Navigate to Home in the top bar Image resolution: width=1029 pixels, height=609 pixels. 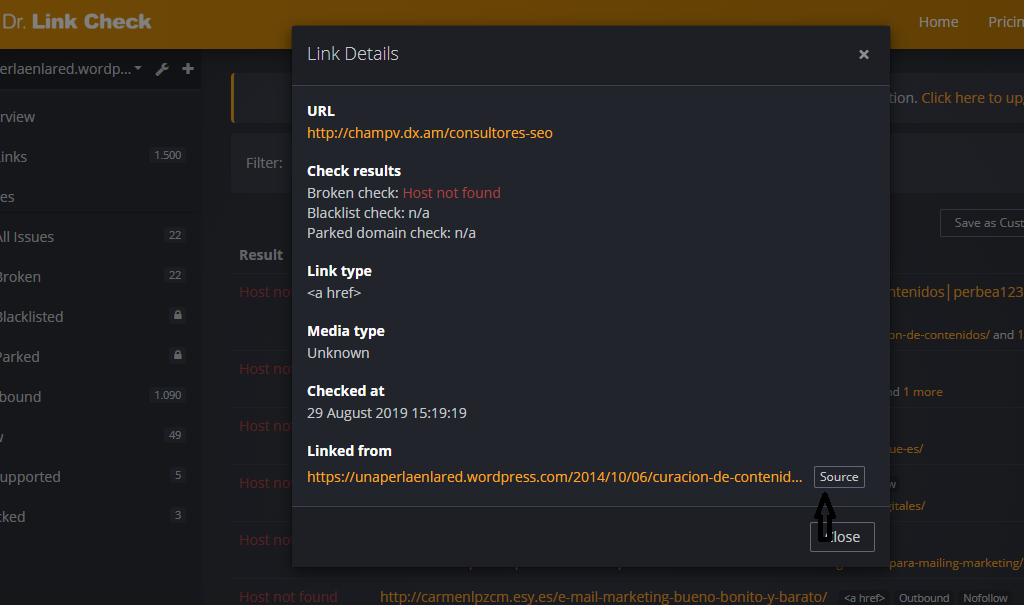[x=938, y=21]
